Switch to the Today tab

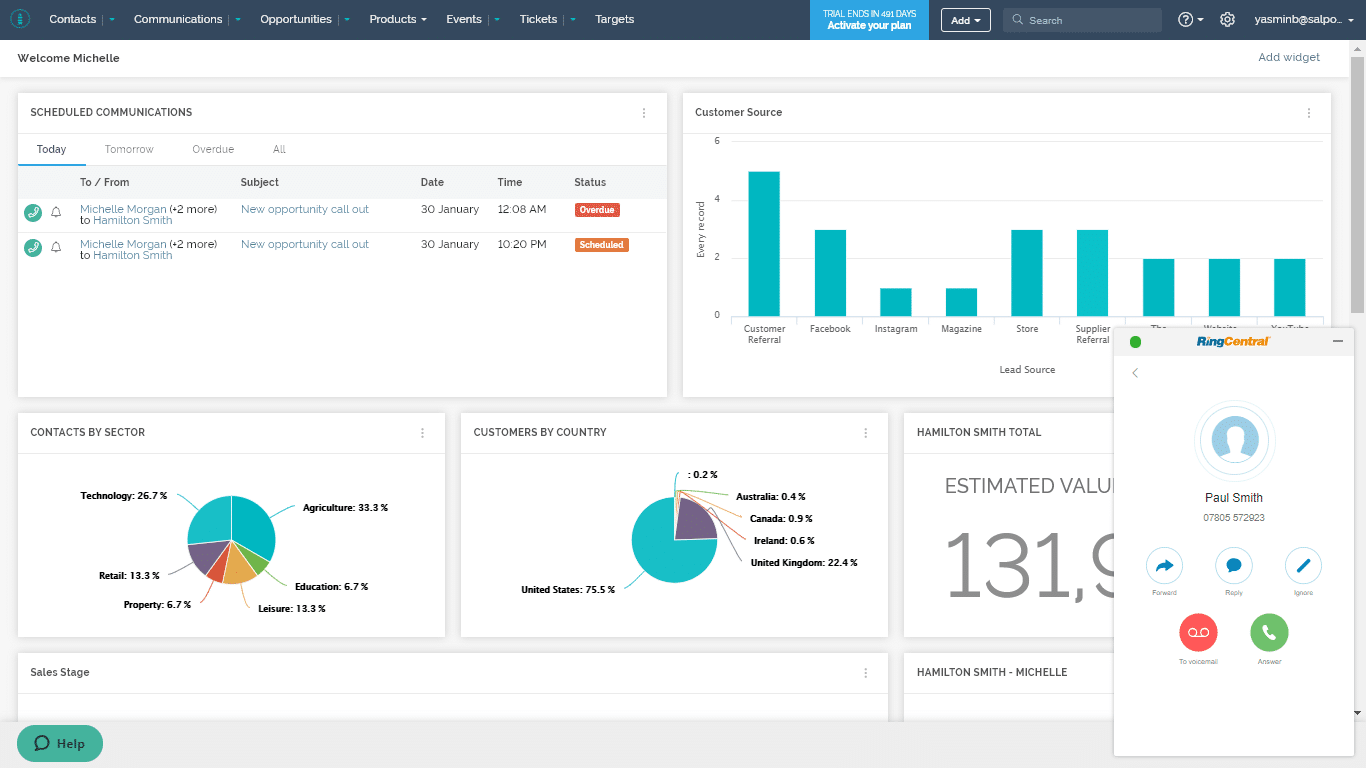[52, 149]
